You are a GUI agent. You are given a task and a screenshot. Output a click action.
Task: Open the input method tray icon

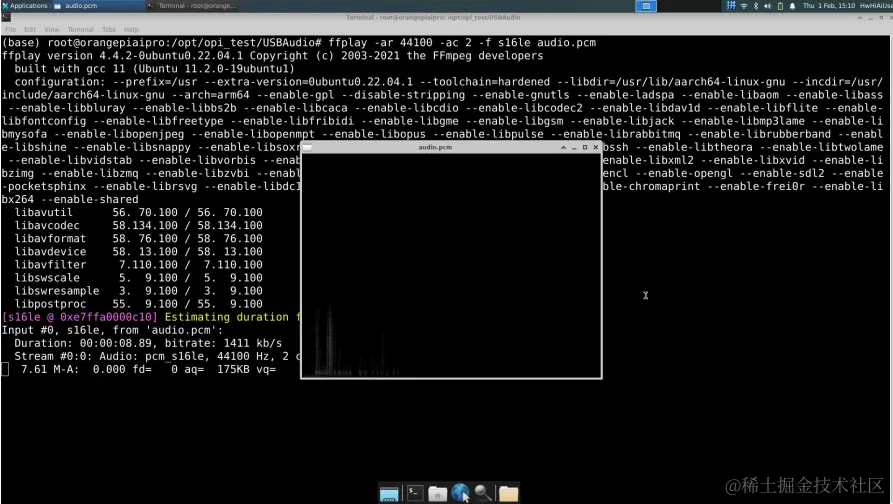pos(731,6)
